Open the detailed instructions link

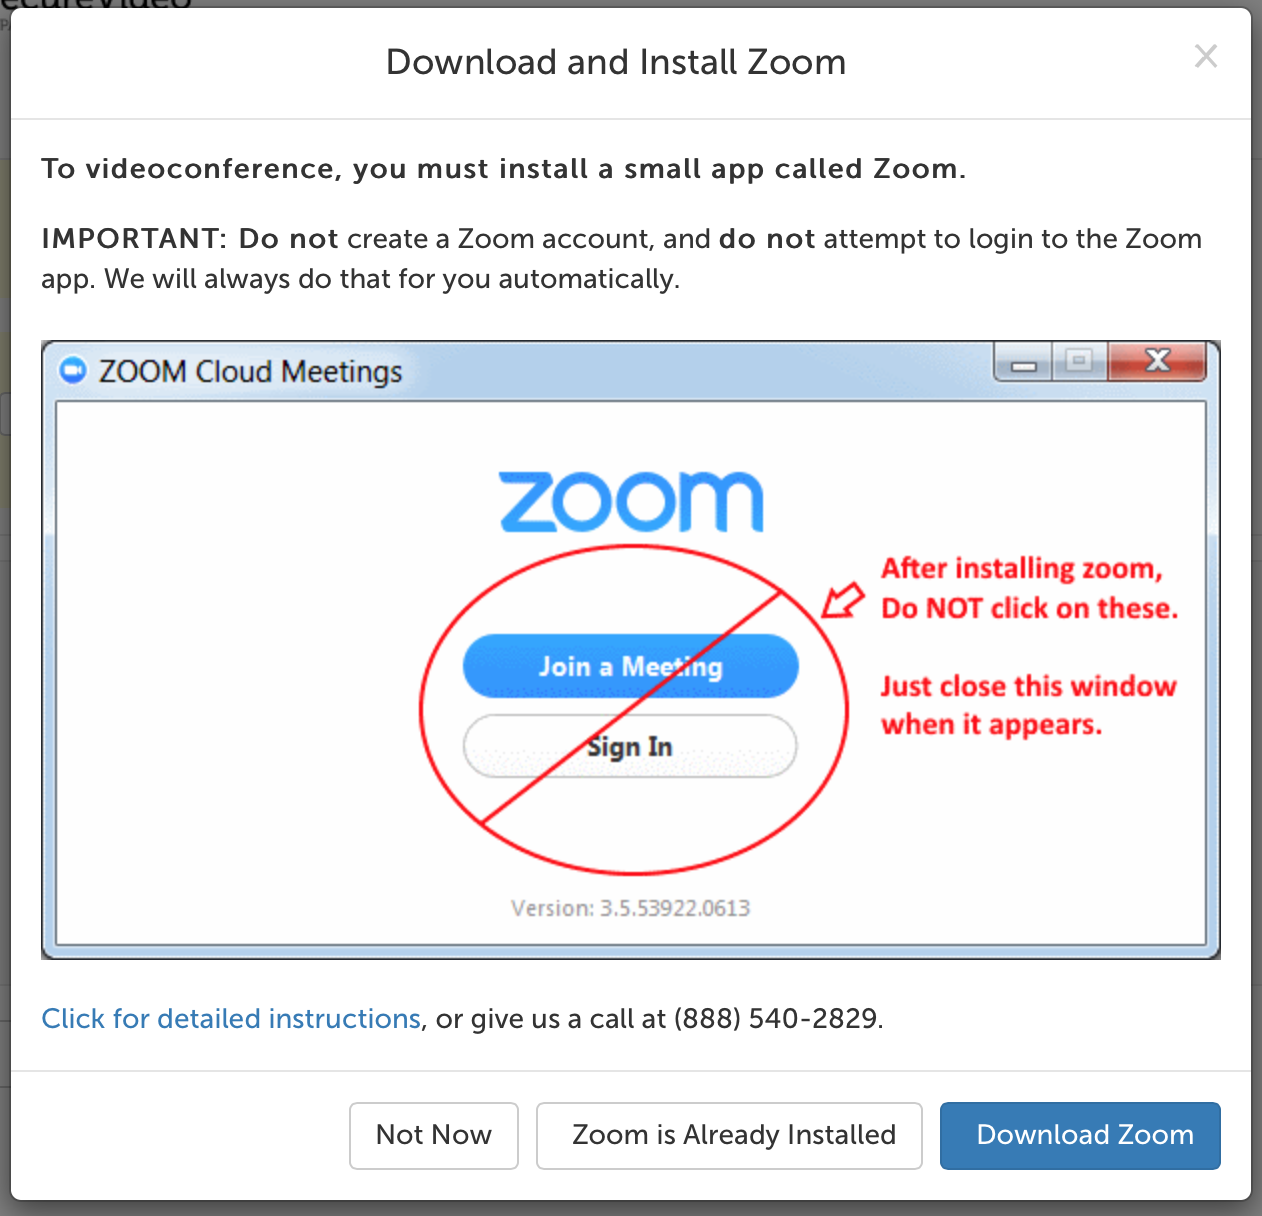click(x=230, y=1018)
